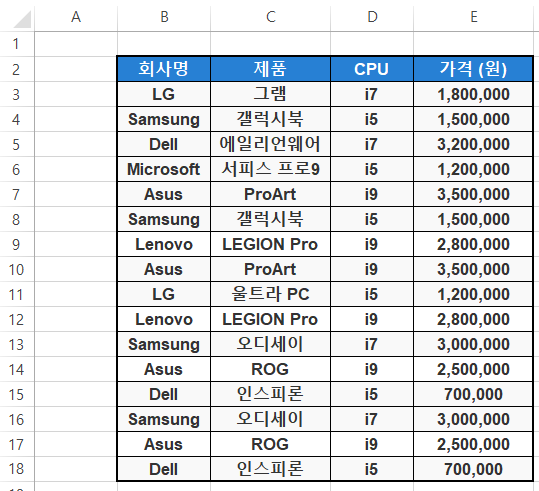Screen dimensions: 539x491
Task: Select the 2,800,000 cell in row 12
Action: coord(473,319)
